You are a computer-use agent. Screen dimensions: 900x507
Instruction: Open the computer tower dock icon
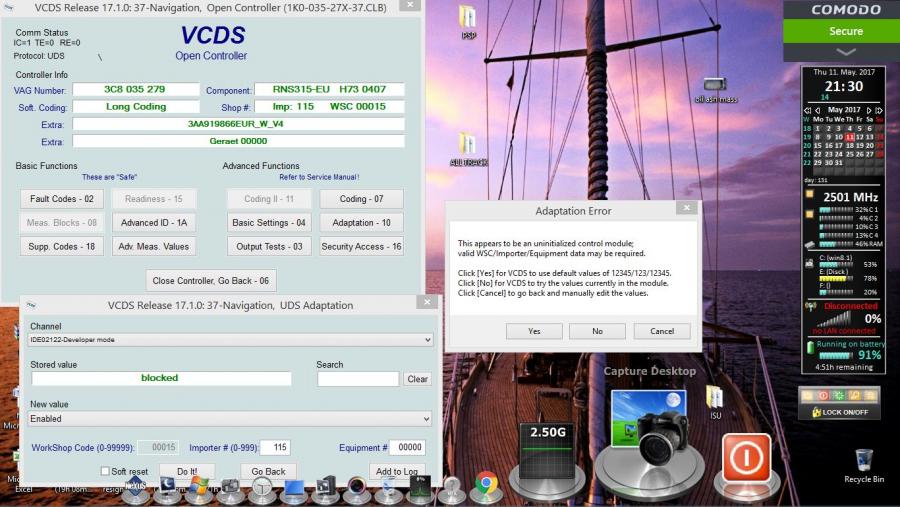pos(325,489)
